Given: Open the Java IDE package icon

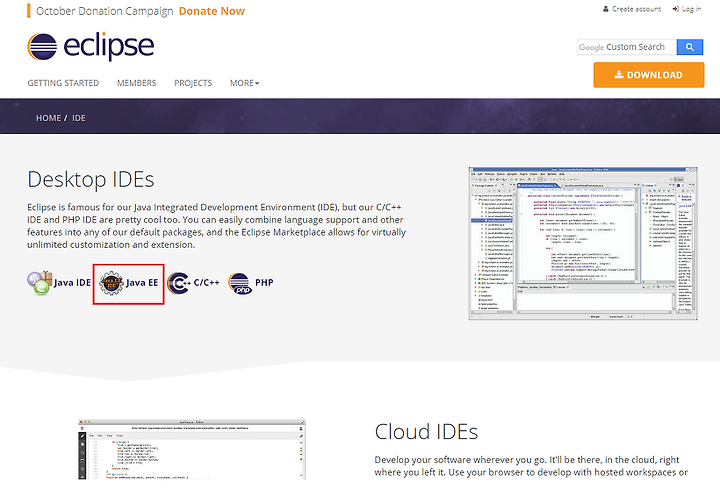Looking at the screenshot, I should pos(39,283).
